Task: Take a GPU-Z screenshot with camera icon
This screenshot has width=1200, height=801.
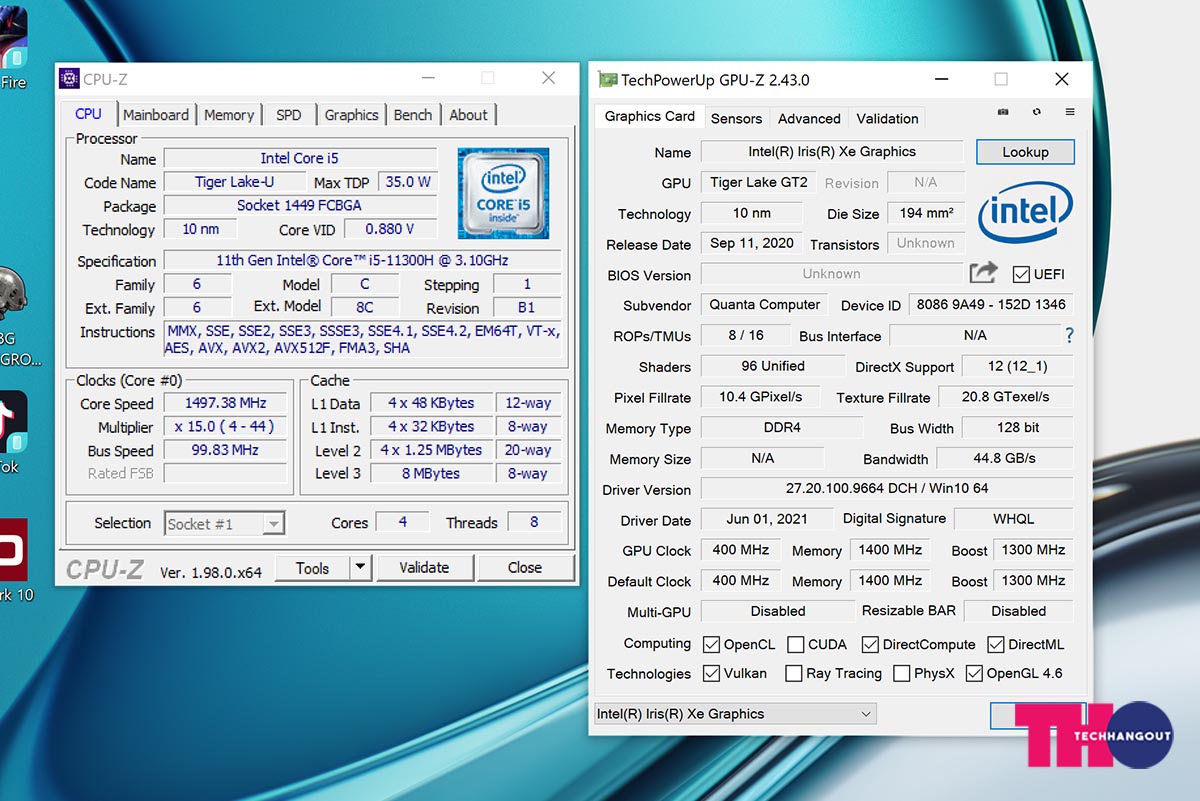Action: [x=1003, y=112]
